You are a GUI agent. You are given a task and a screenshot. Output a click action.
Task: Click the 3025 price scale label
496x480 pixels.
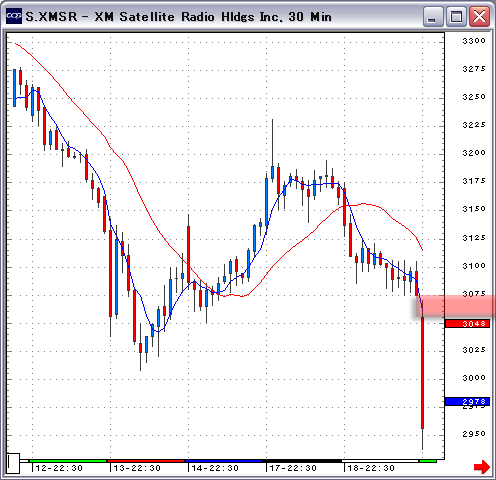point(474,350)
